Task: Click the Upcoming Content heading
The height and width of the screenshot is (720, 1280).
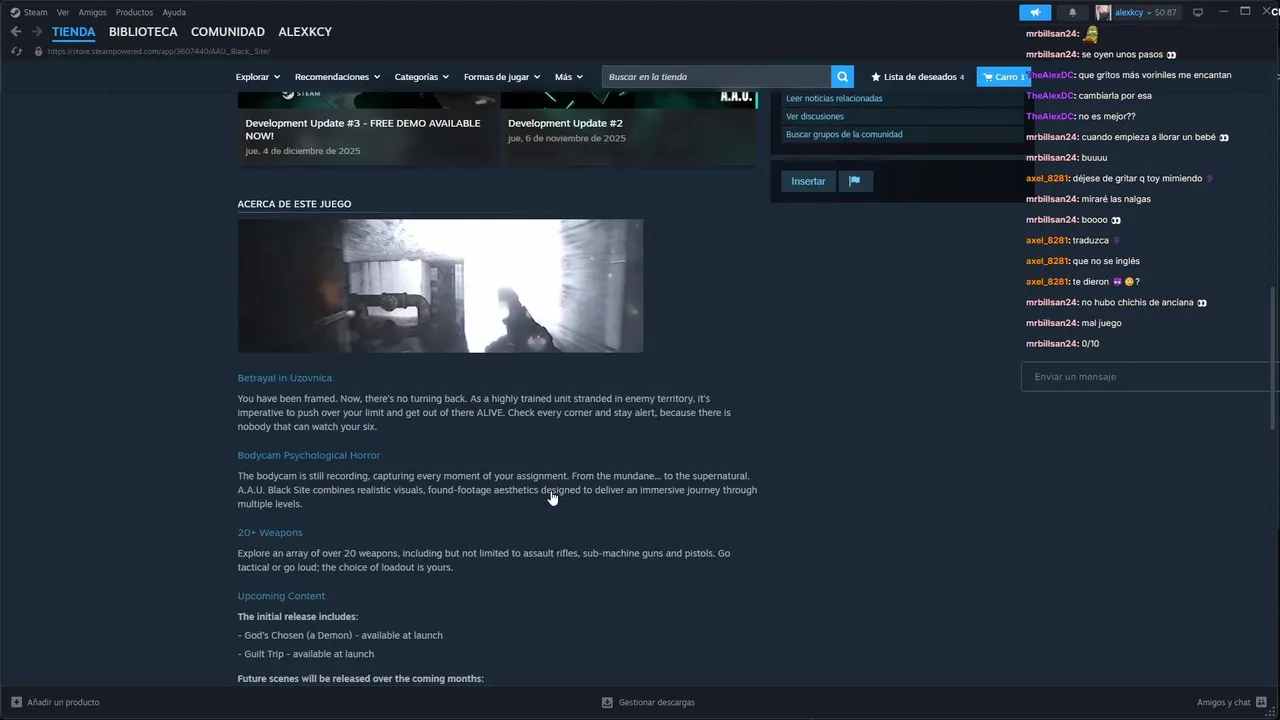Action: [281, 596]
